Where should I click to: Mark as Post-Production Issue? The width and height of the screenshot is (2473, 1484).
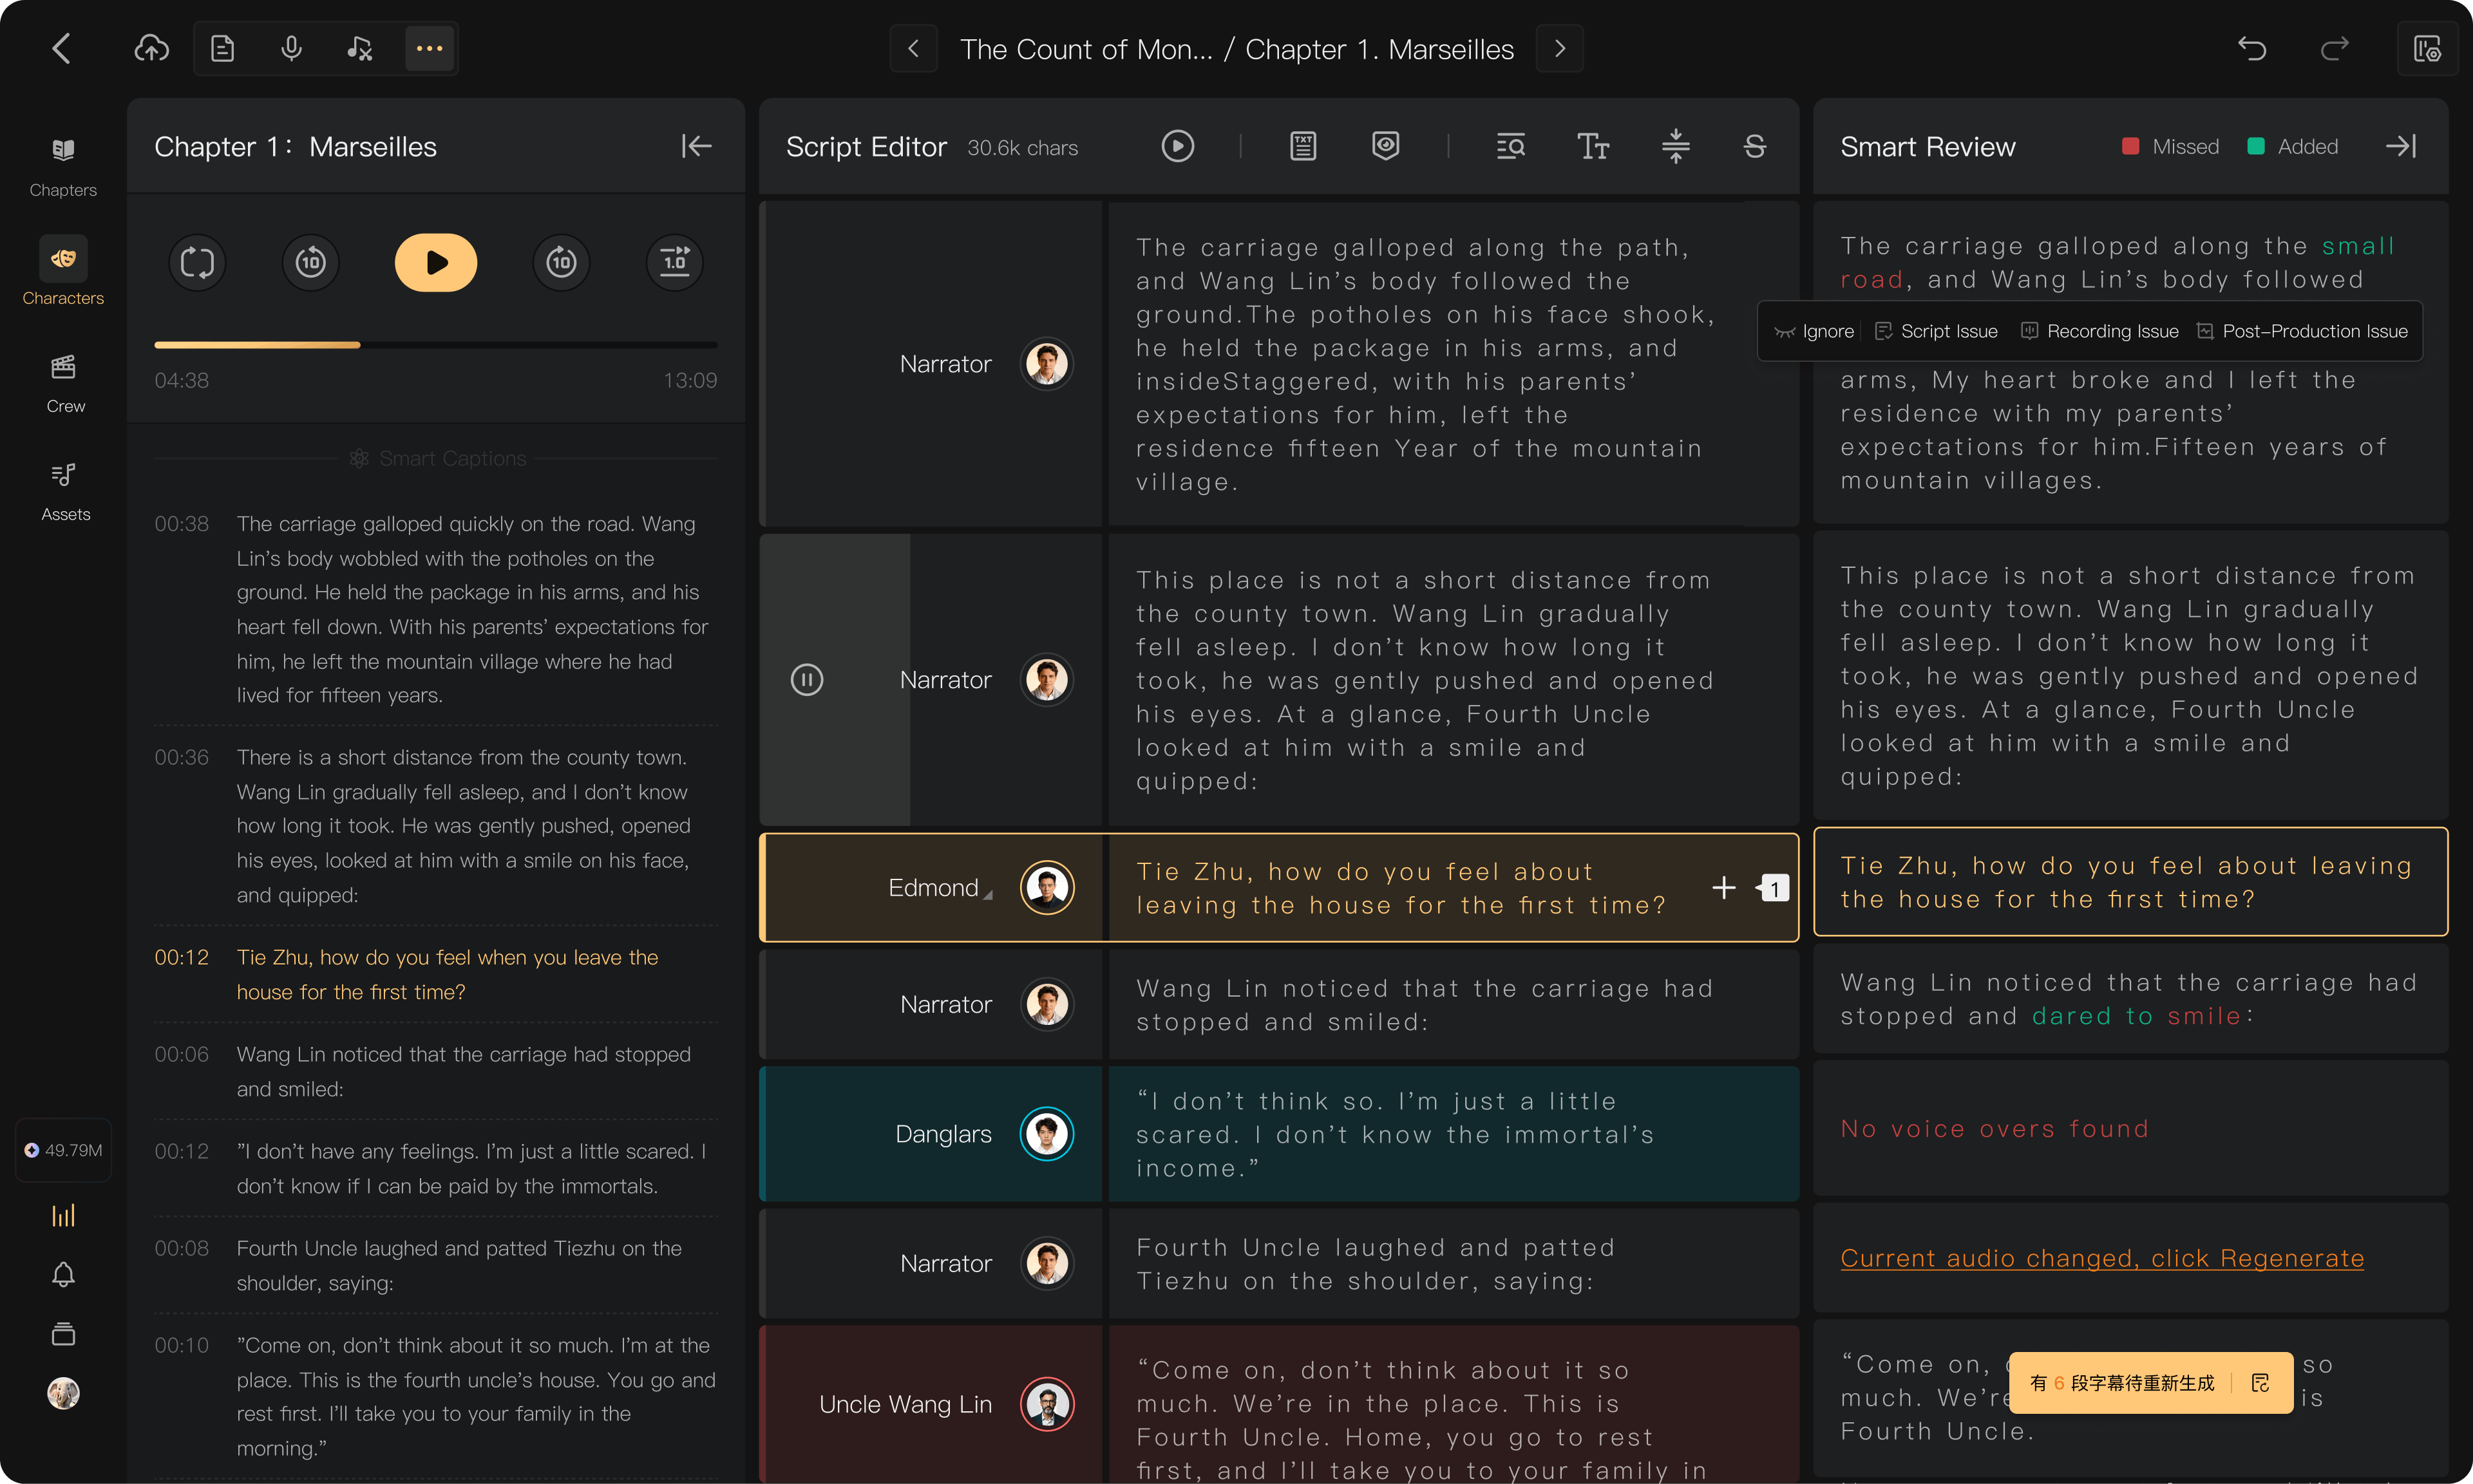click(2302, 331)
